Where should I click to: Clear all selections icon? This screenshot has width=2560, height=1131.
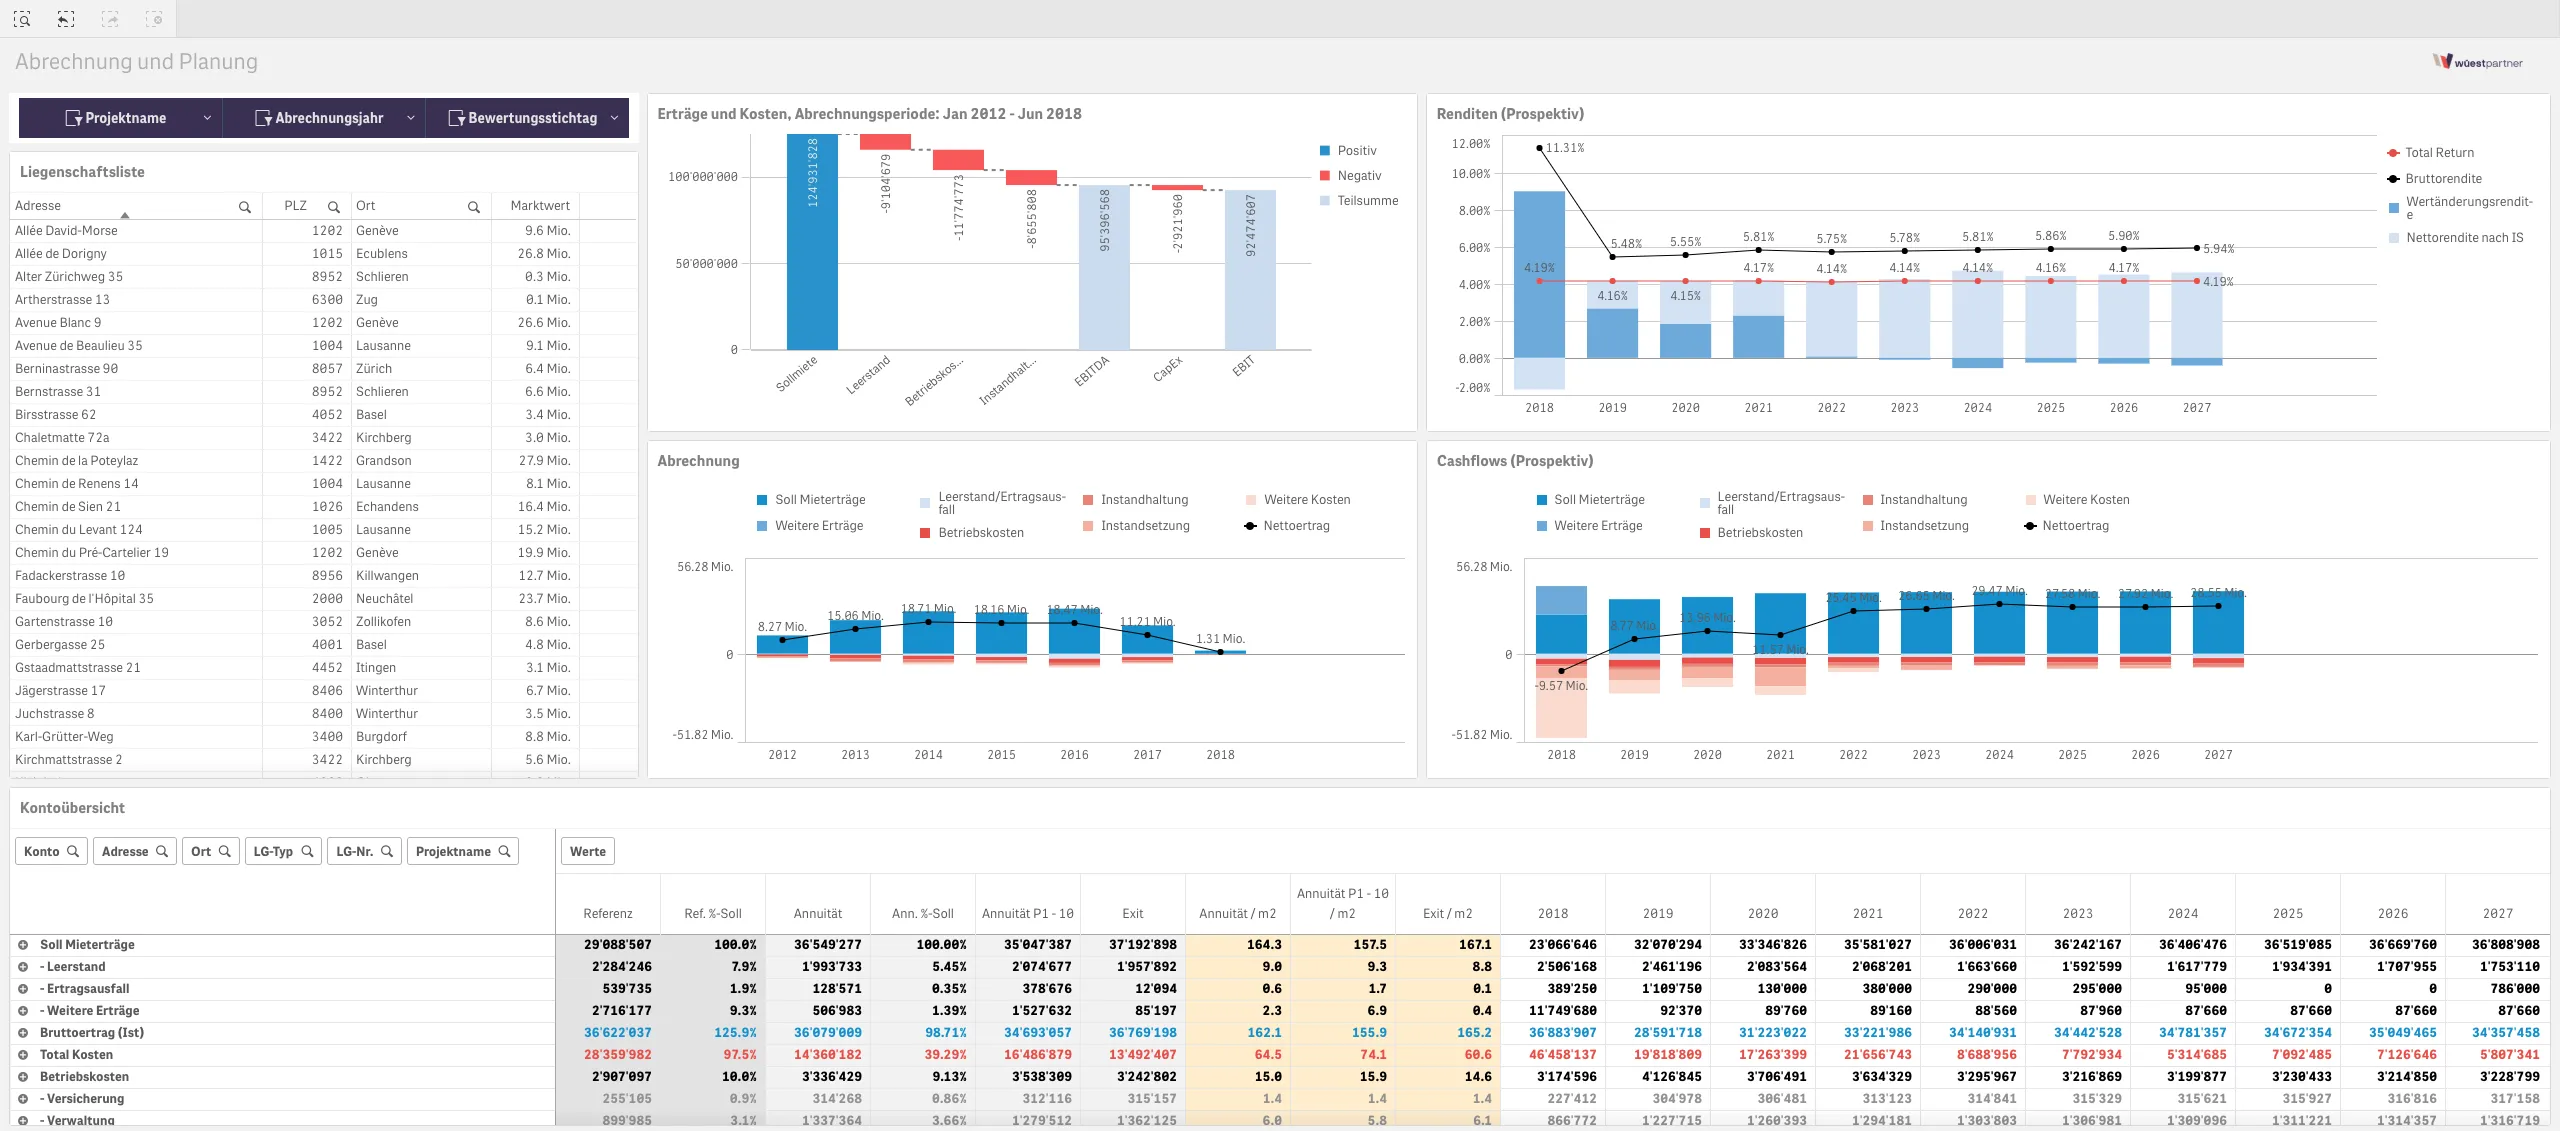(154, 19)
